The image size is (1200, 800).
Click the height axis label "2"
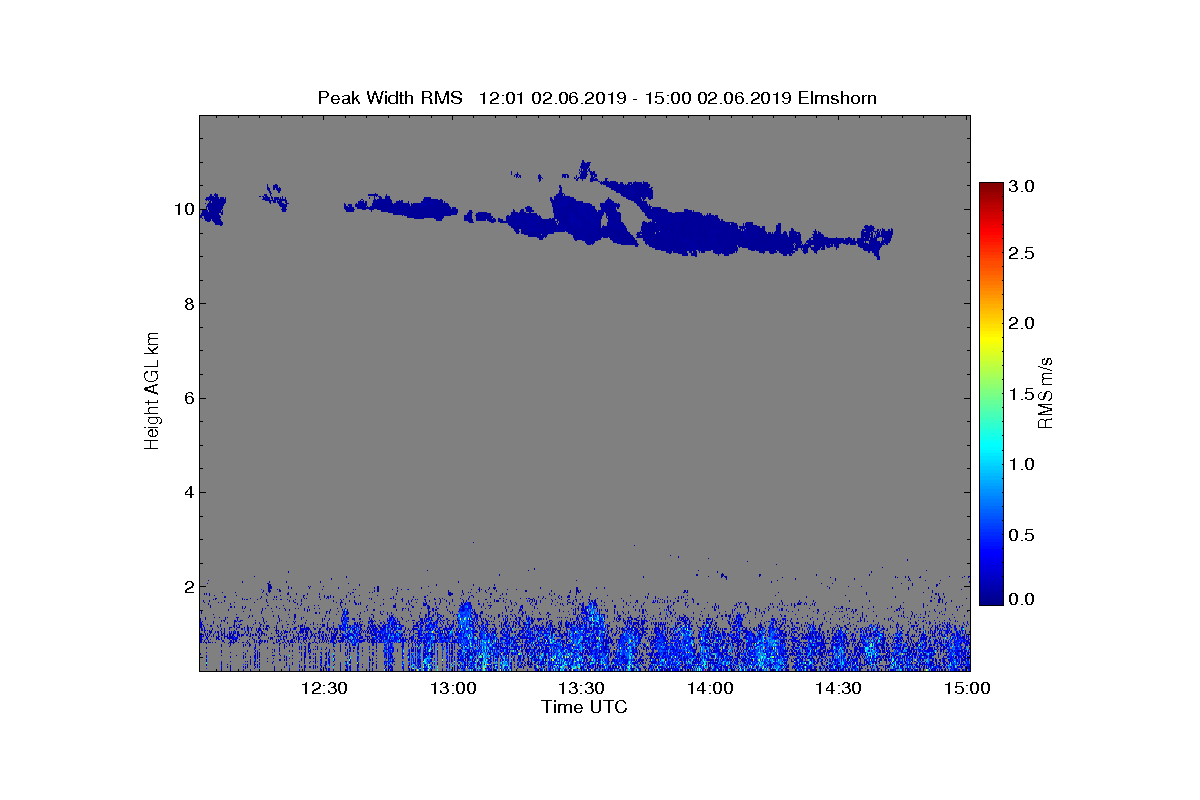tap(188, 586)
